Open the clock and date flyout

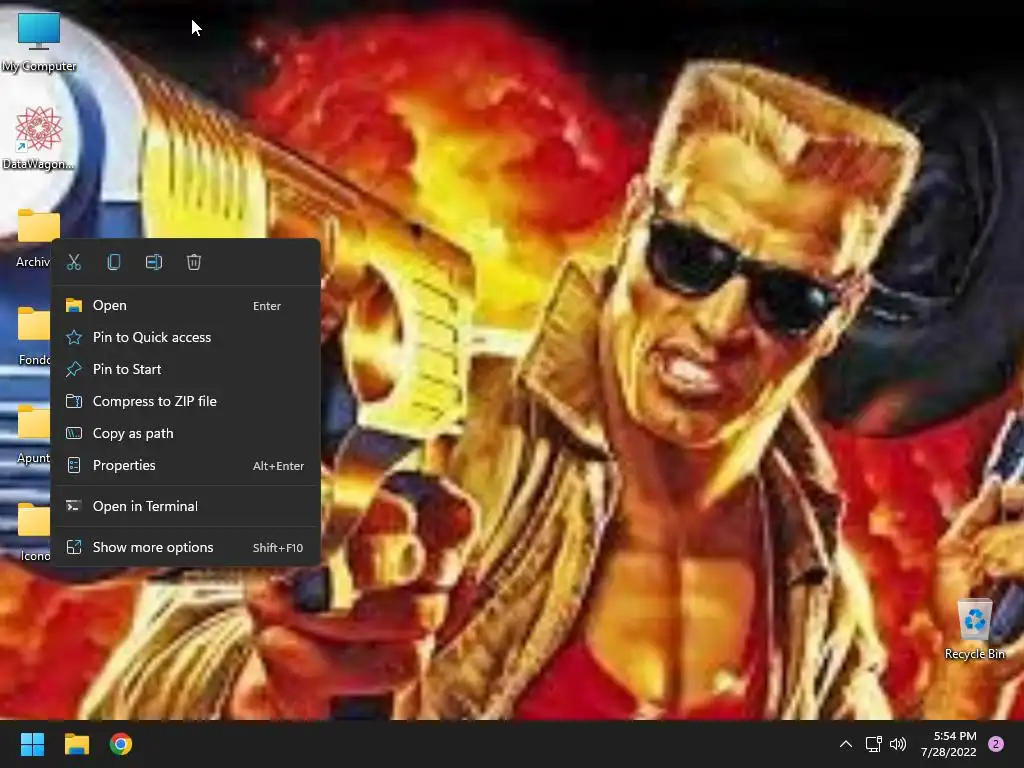(949, 744)
